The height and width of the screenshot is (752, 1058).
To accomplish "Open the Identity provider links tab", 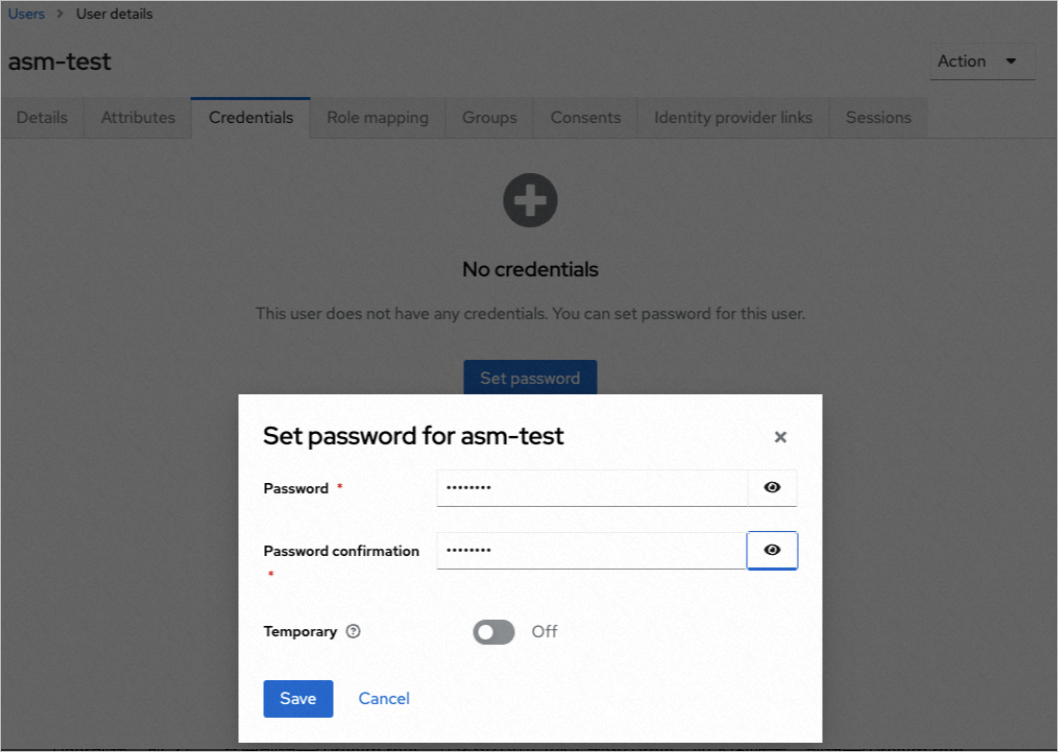I will point(733,117).
